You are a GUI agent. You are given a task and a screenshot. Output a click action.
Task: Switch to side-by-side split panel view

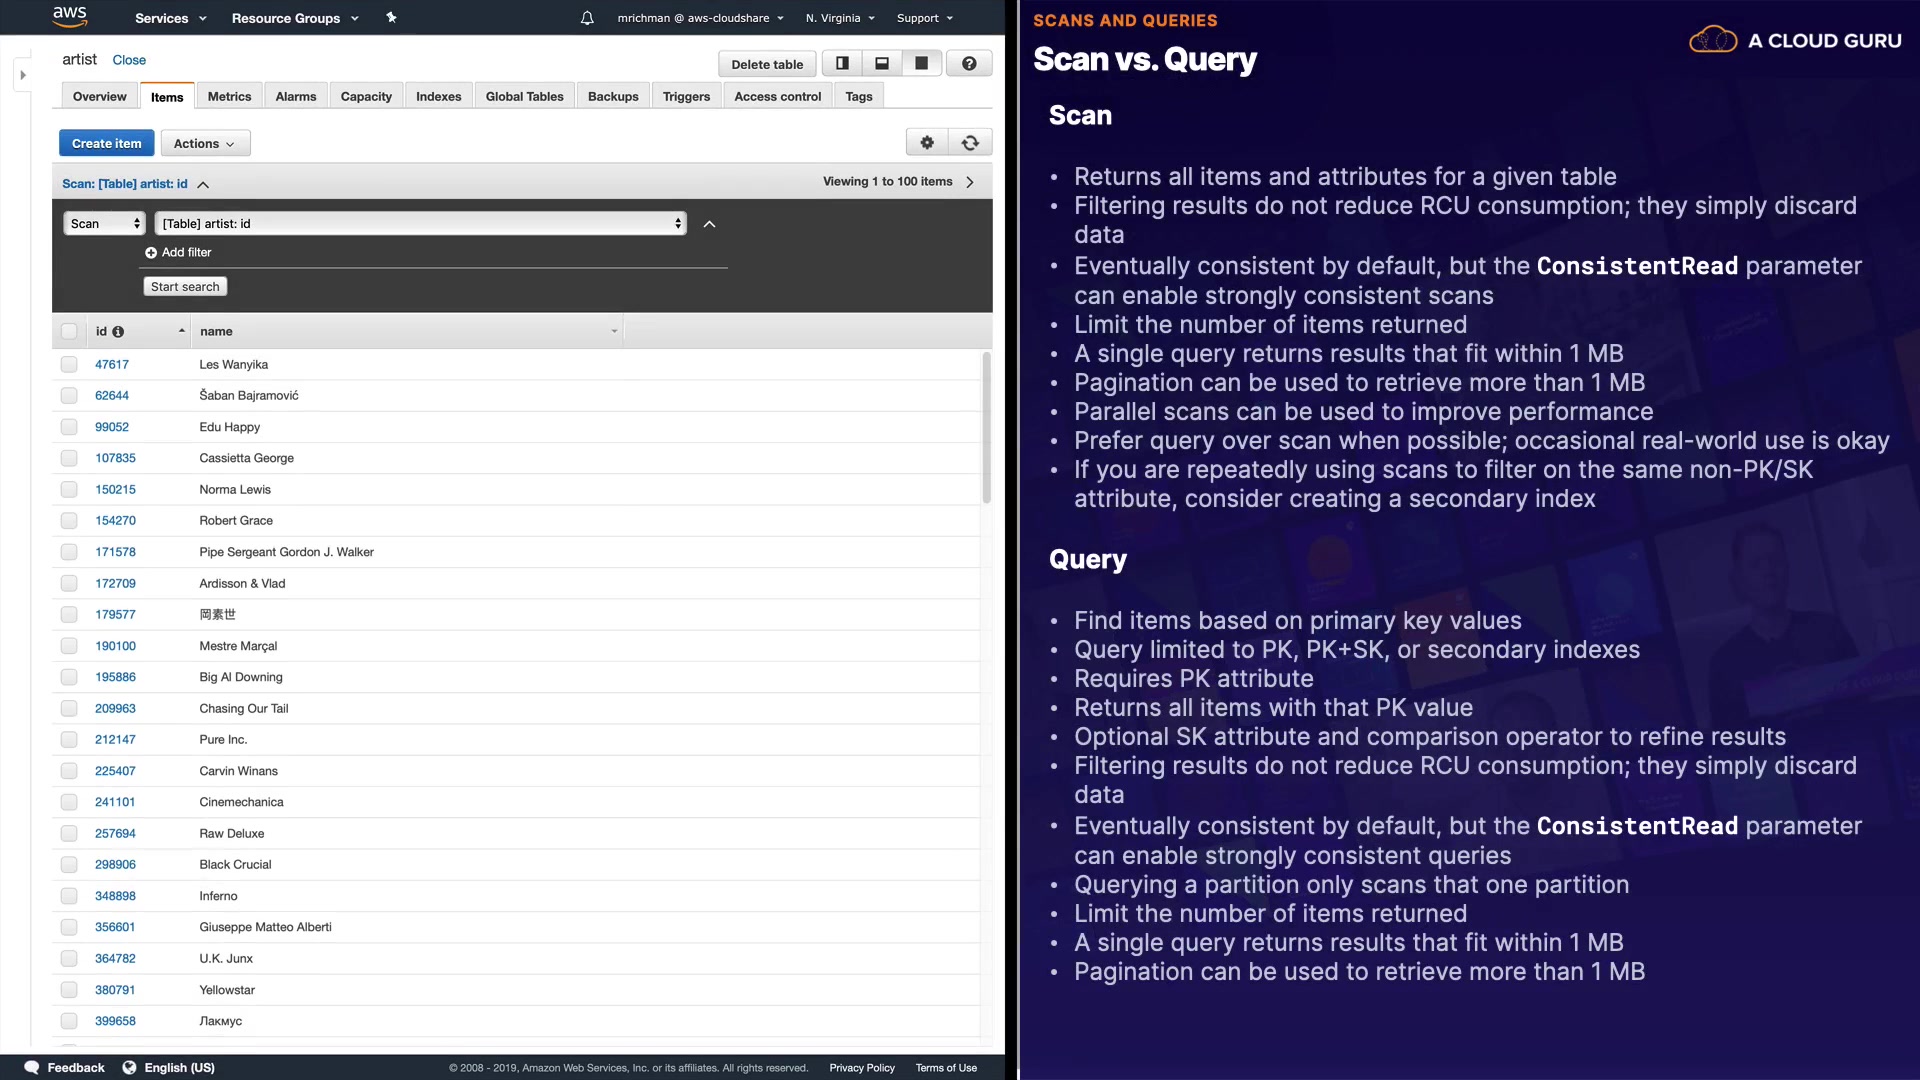pos(842,64)
